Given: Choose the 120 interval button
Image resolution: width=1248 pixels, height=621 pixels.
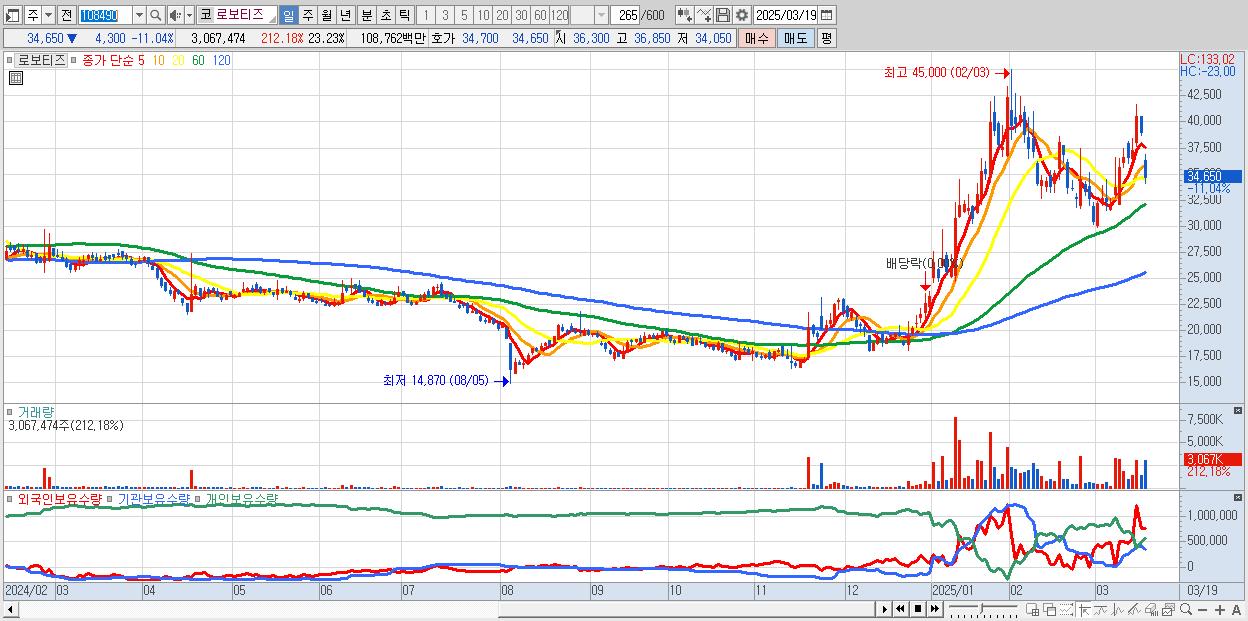Looking at the screenshot, I should coord(559,16).
